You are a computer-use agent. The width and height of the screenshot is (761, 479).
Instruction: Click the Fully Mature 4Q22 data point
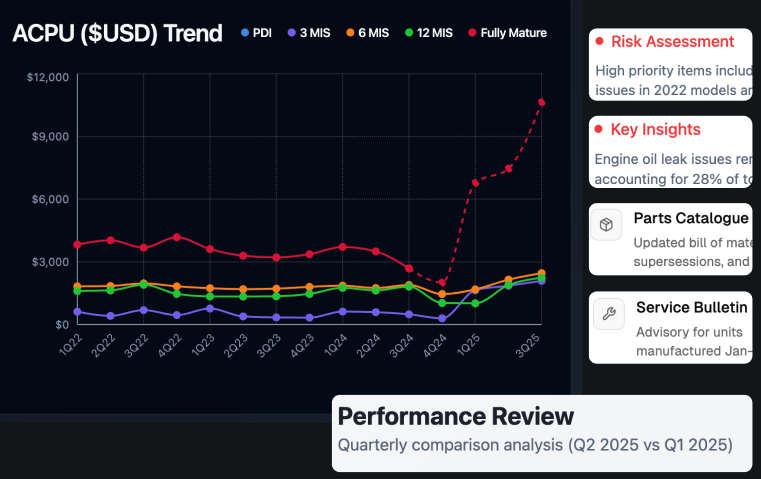pyautogui.click(x=177, y=237)
